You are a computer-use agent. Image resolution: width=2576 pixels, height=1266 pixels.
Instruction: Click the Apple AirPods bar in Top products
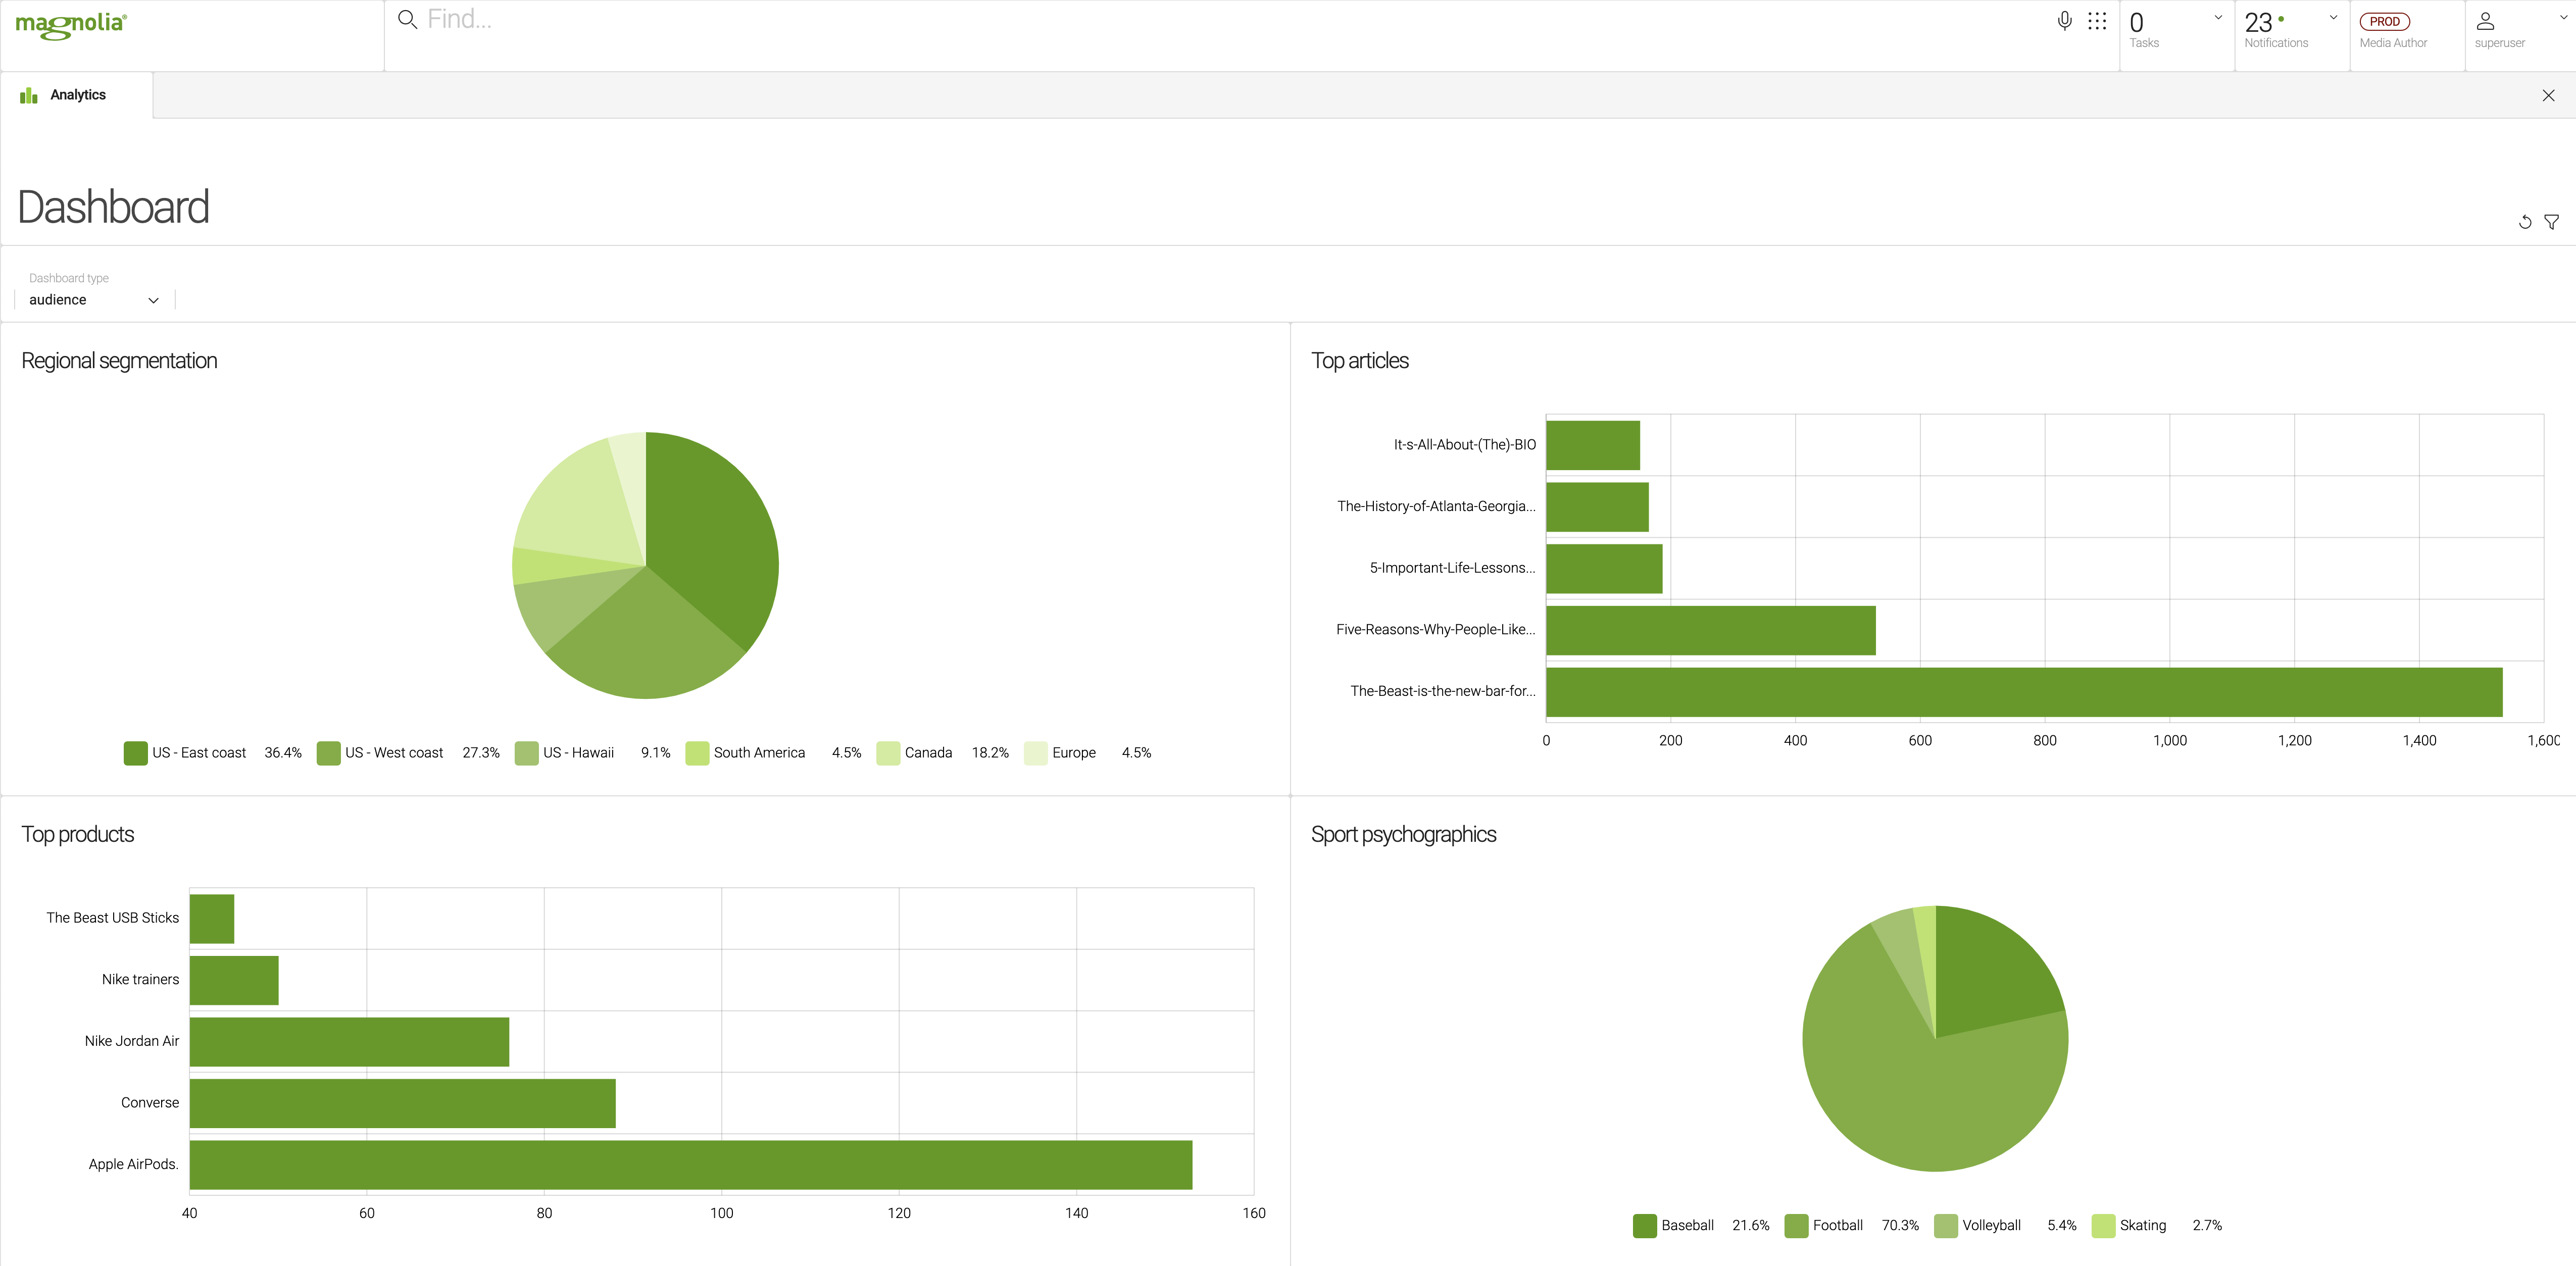[690, 1164]
